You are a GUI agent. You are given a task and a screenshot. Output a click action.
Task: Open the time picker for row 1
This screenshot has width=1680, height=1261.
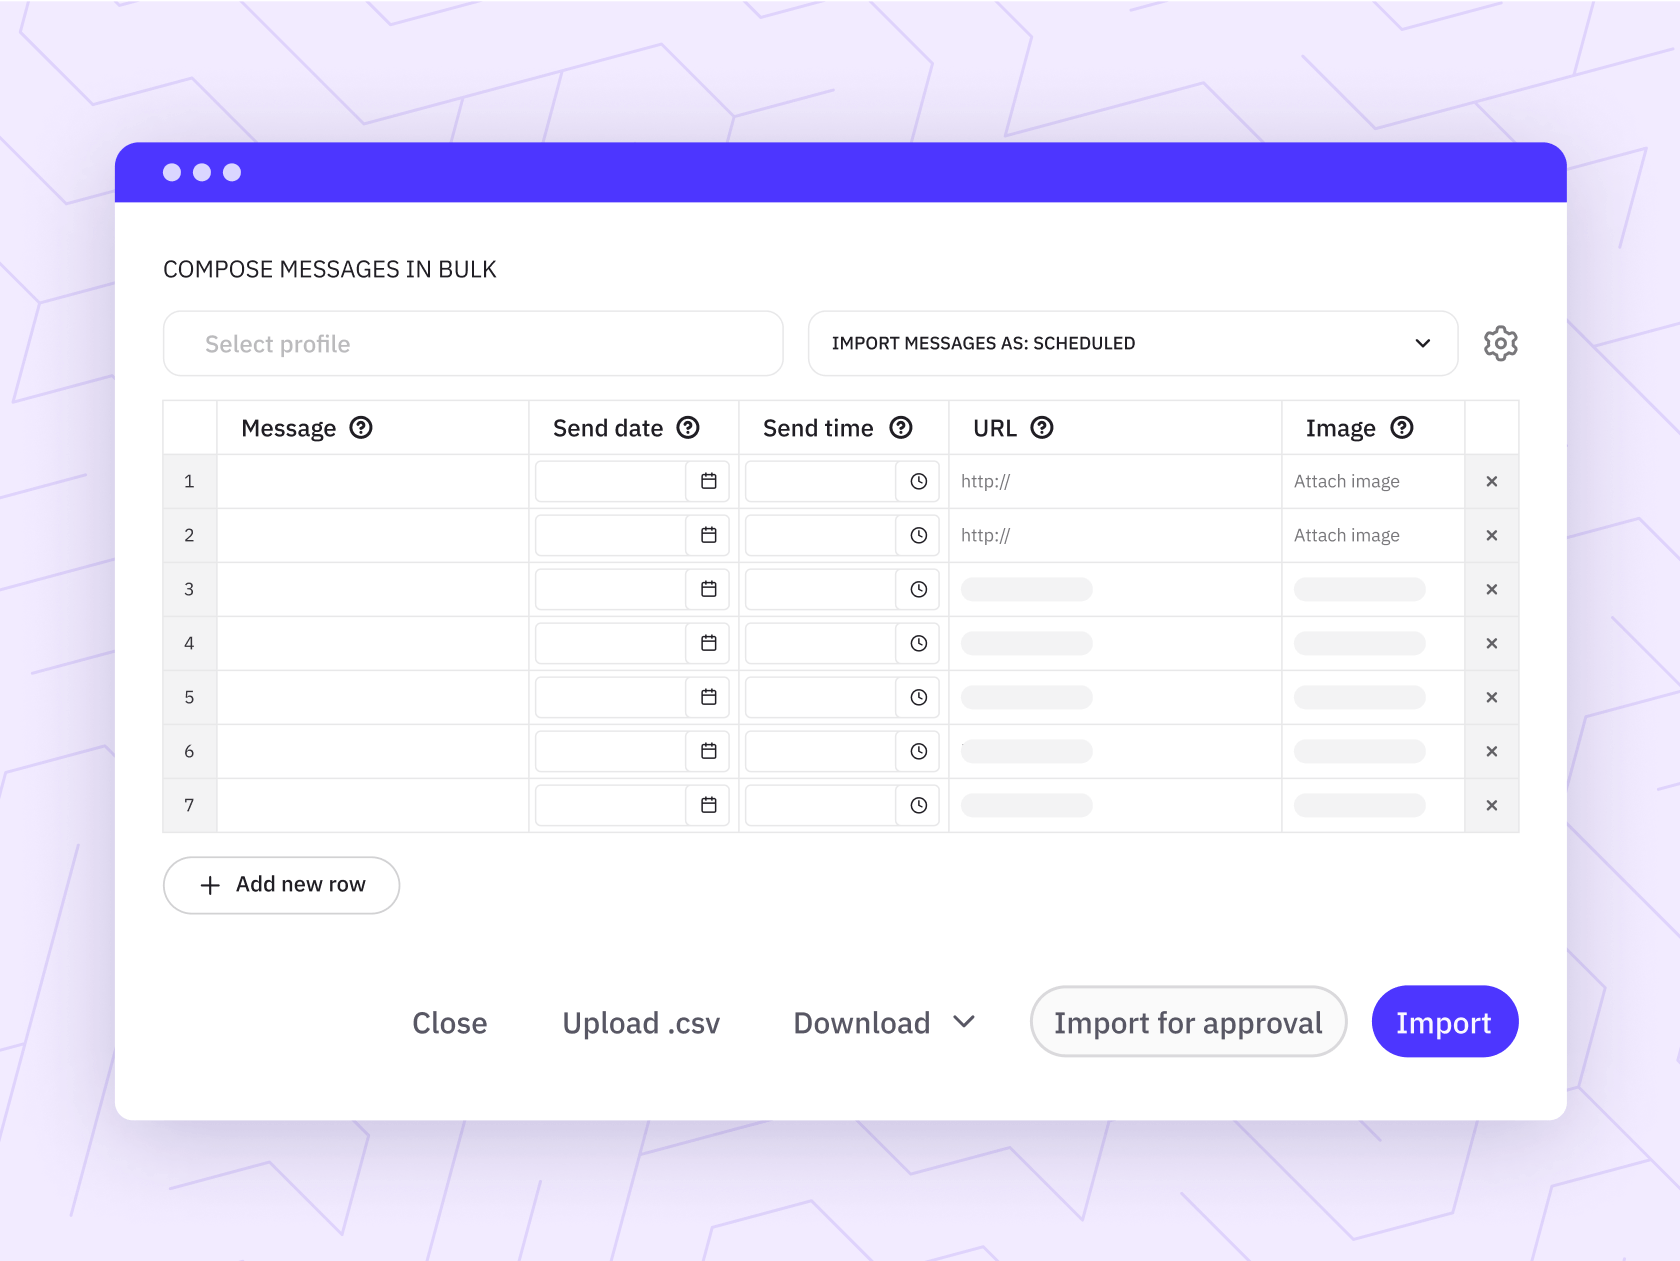coord(918,481)
